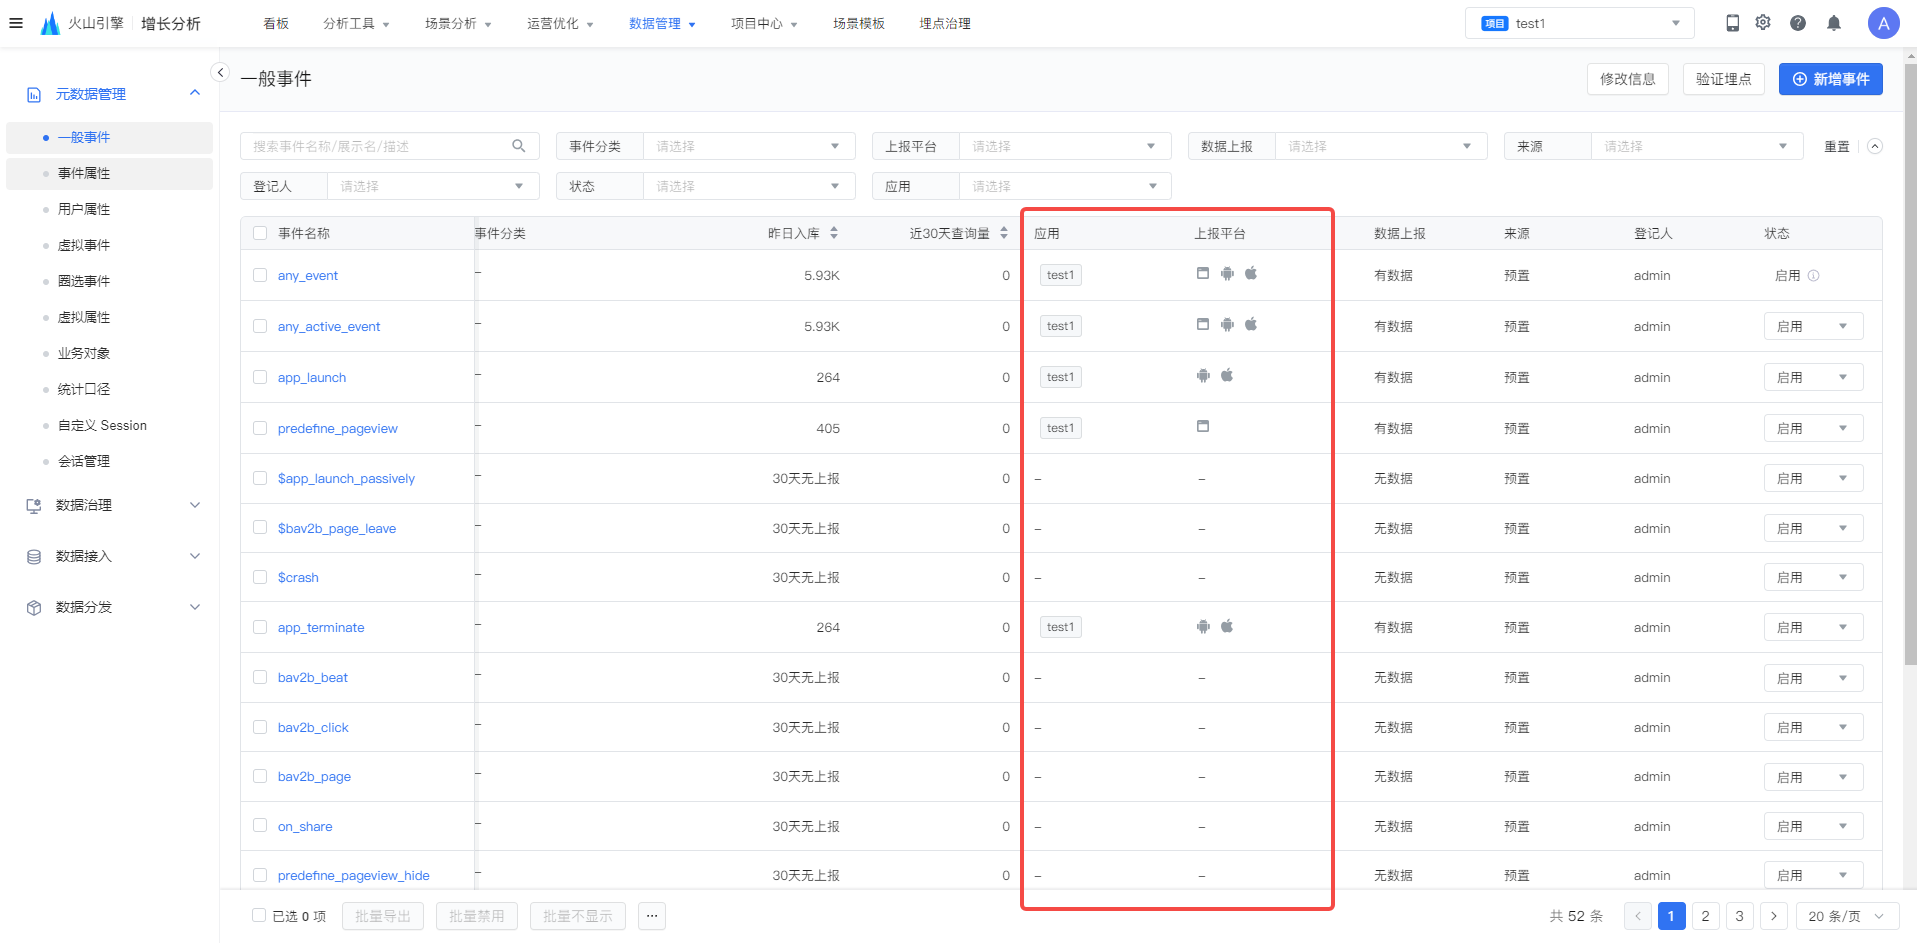Open the help question mark icon

(x=1798, y=23)
